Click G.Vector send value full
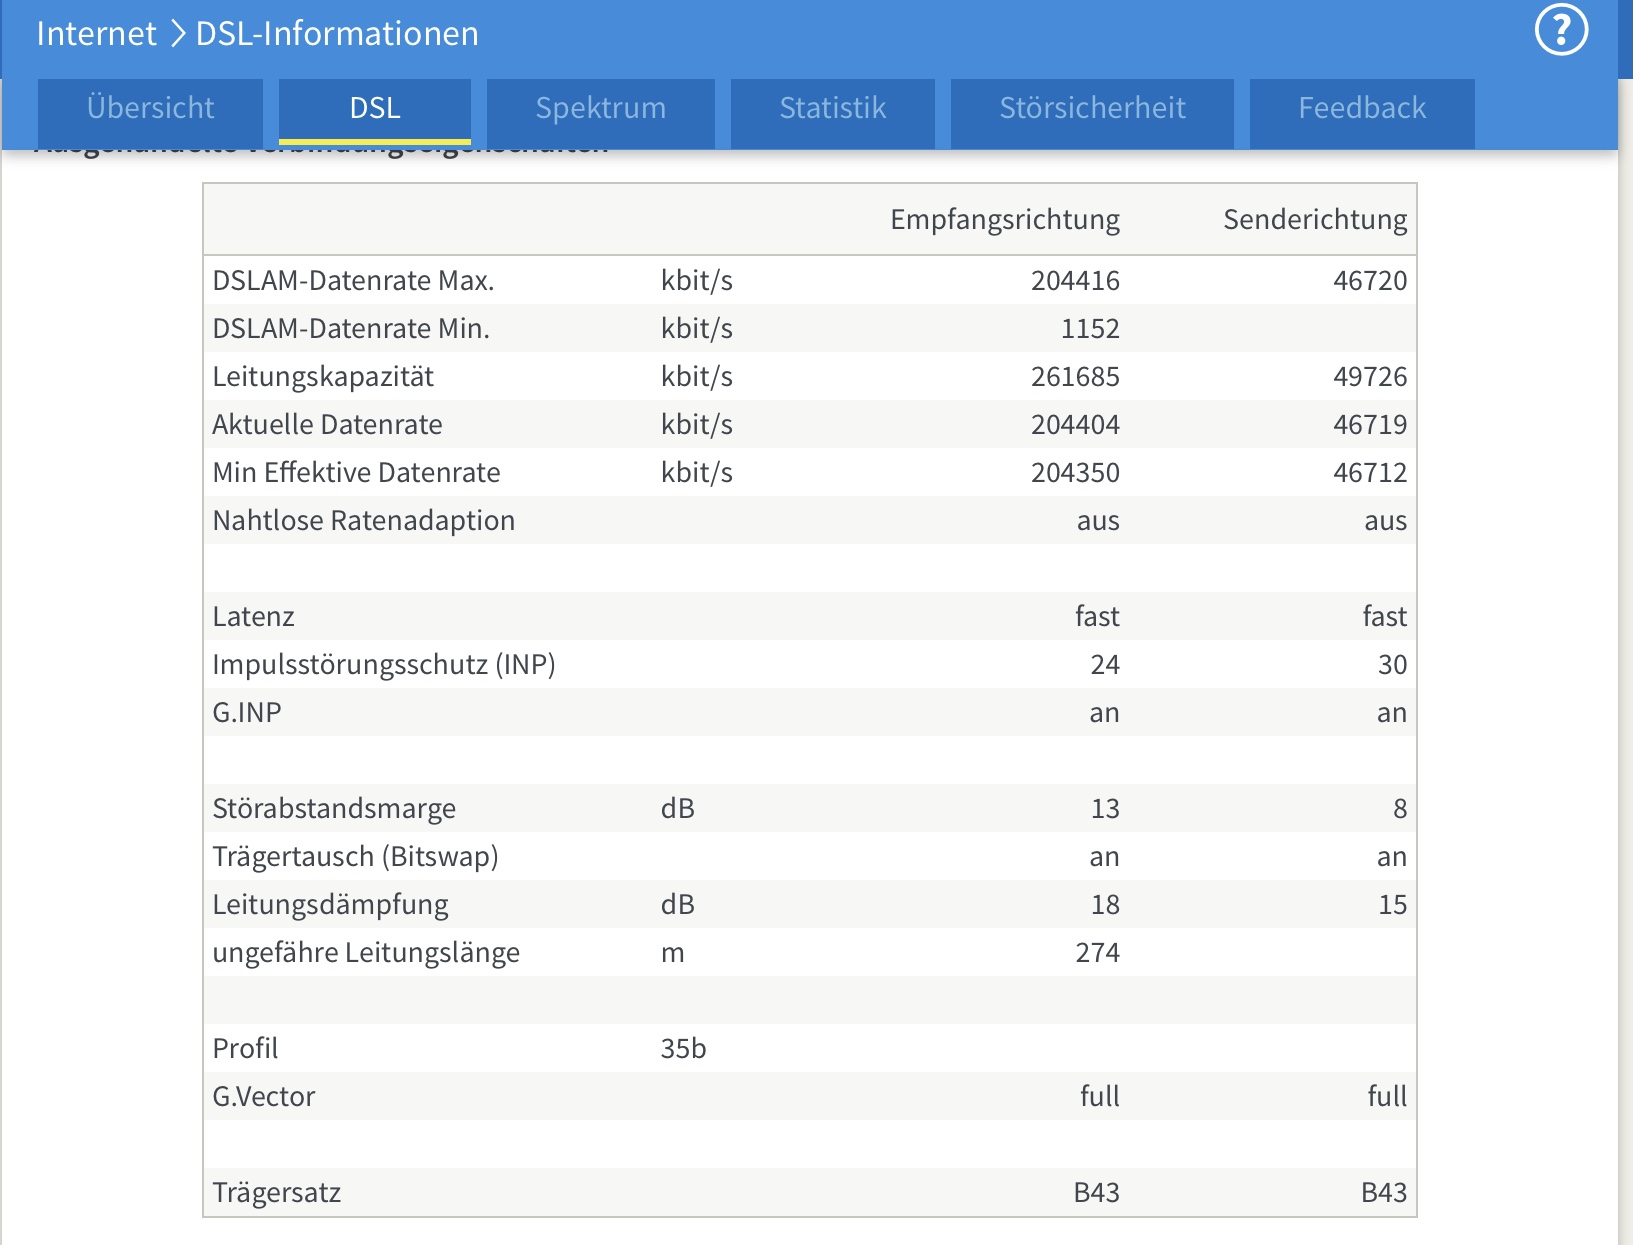This screenshot has width=1633, height=1245. 1387,1097
